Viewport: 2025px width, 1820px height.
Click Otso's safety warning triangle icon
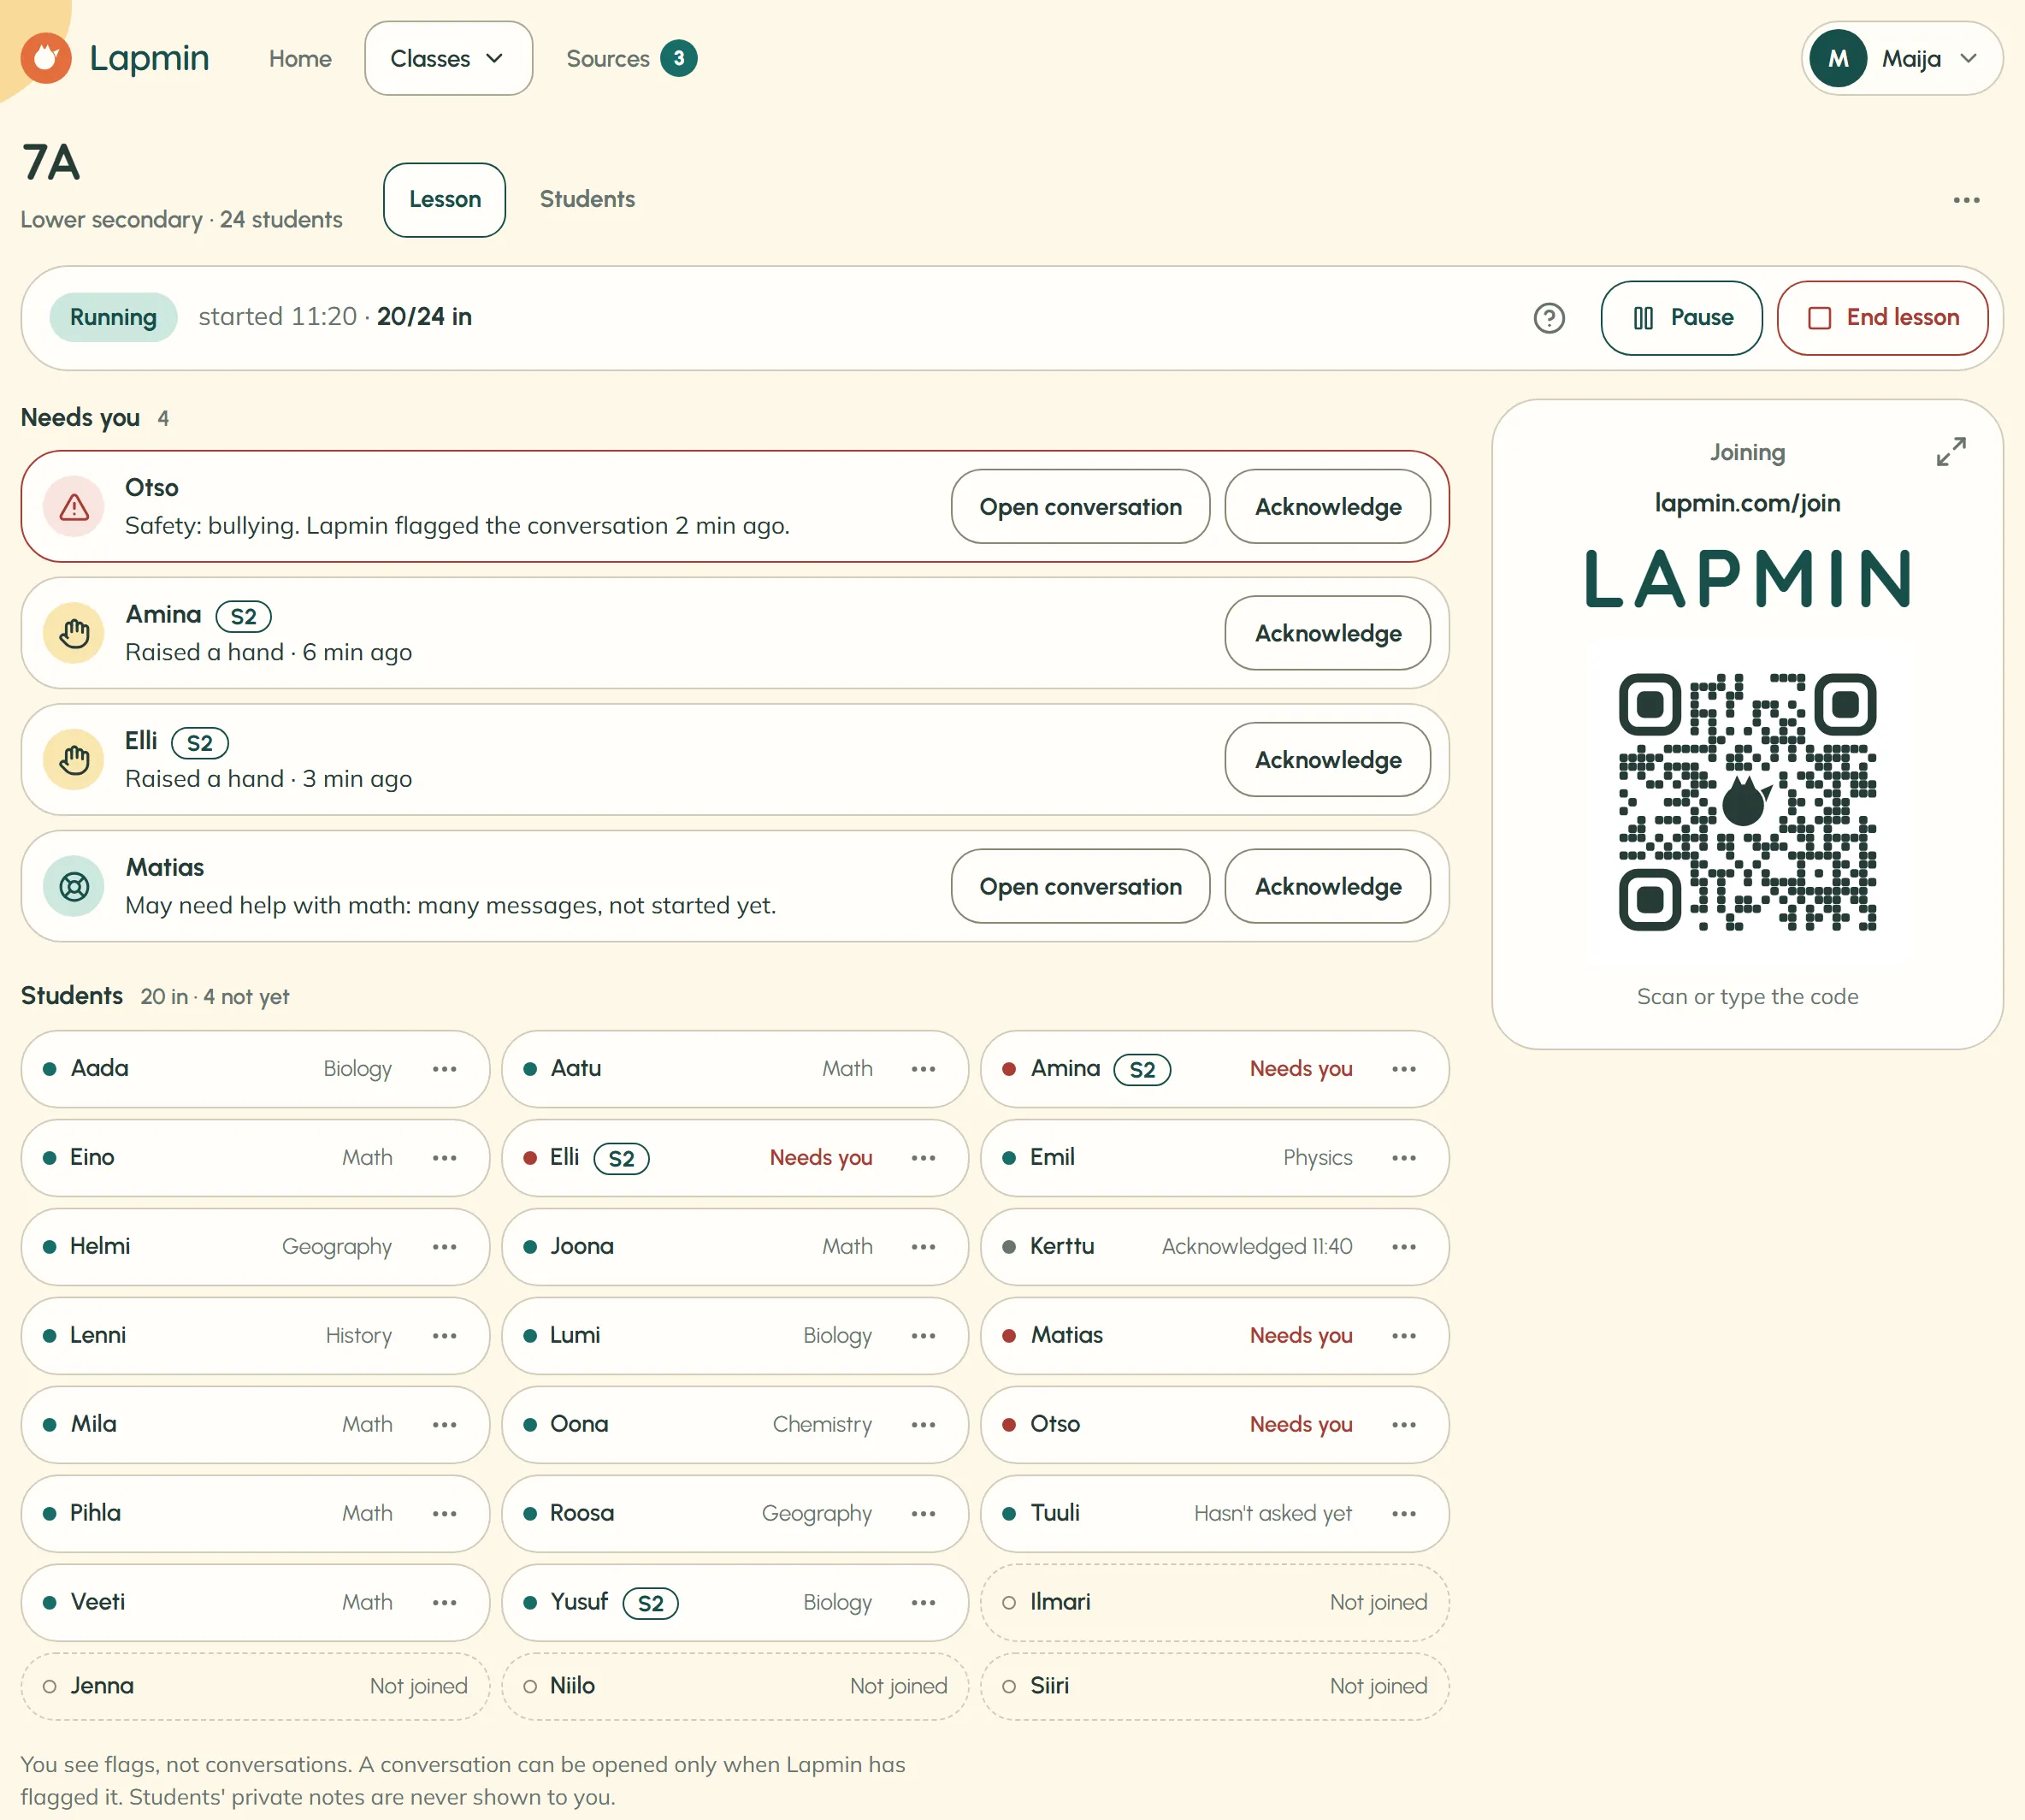point(74,507)
